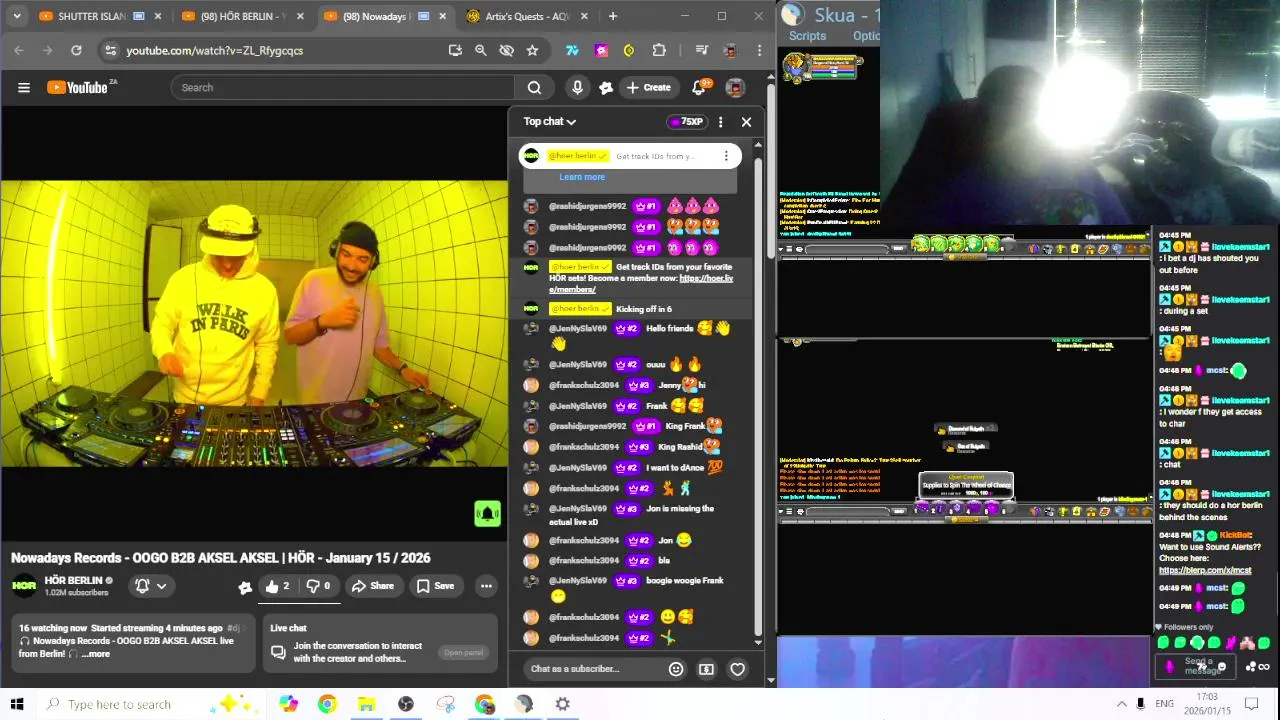Go to the YouTube home logo
Image resolution: width=1280 pixels, height=720 pixels.
[78, 87]
